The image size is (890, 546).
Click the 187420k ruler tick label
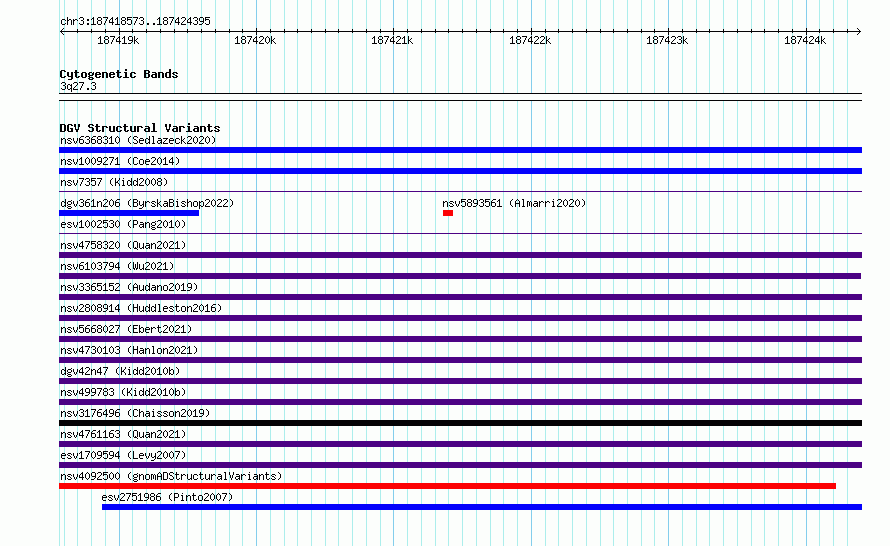point(255,40)
